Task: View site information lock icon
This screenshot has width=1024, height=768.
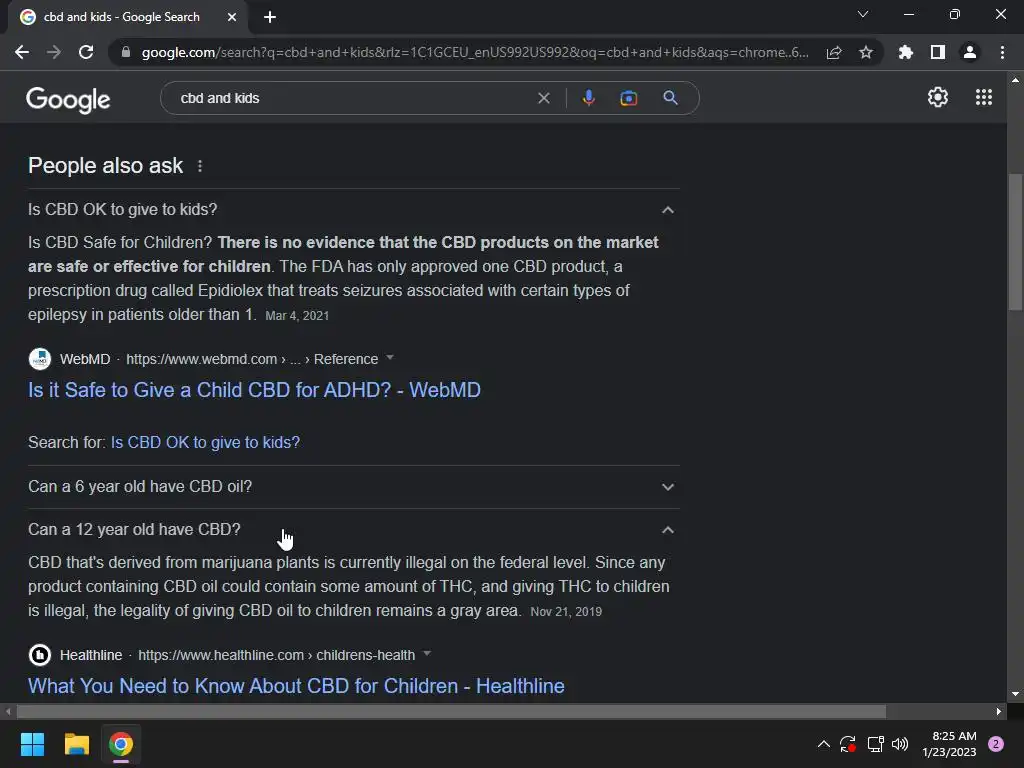Action: pyautogui.click(x=126, y=52)
